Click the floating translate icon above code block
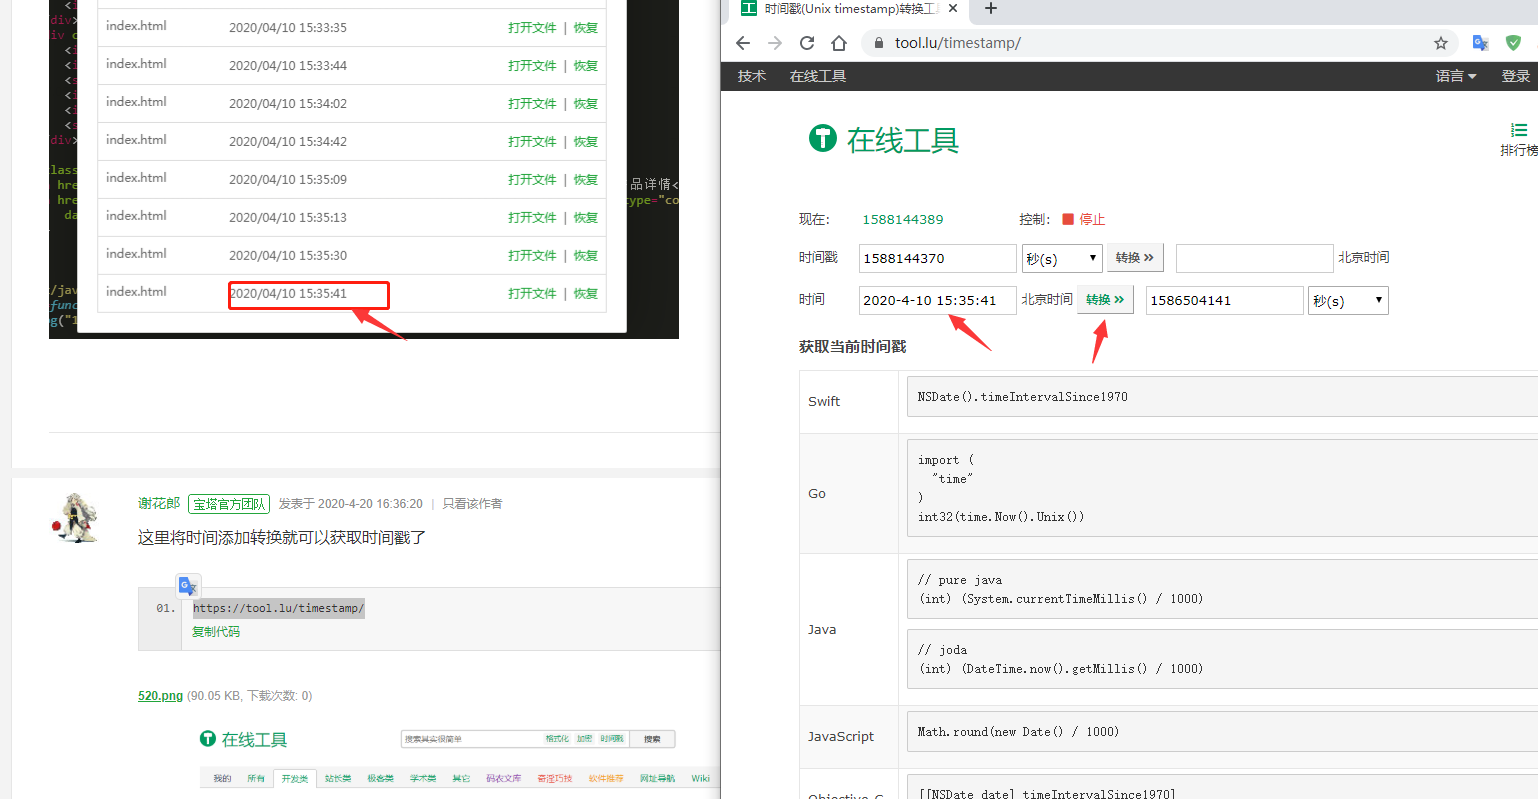 (x=188, y=586)
